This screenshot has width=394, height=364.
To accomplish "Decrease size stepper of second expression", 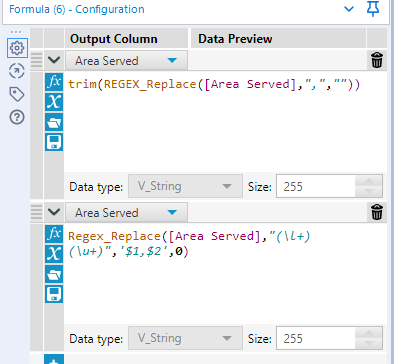I will [x=369, y=343].
